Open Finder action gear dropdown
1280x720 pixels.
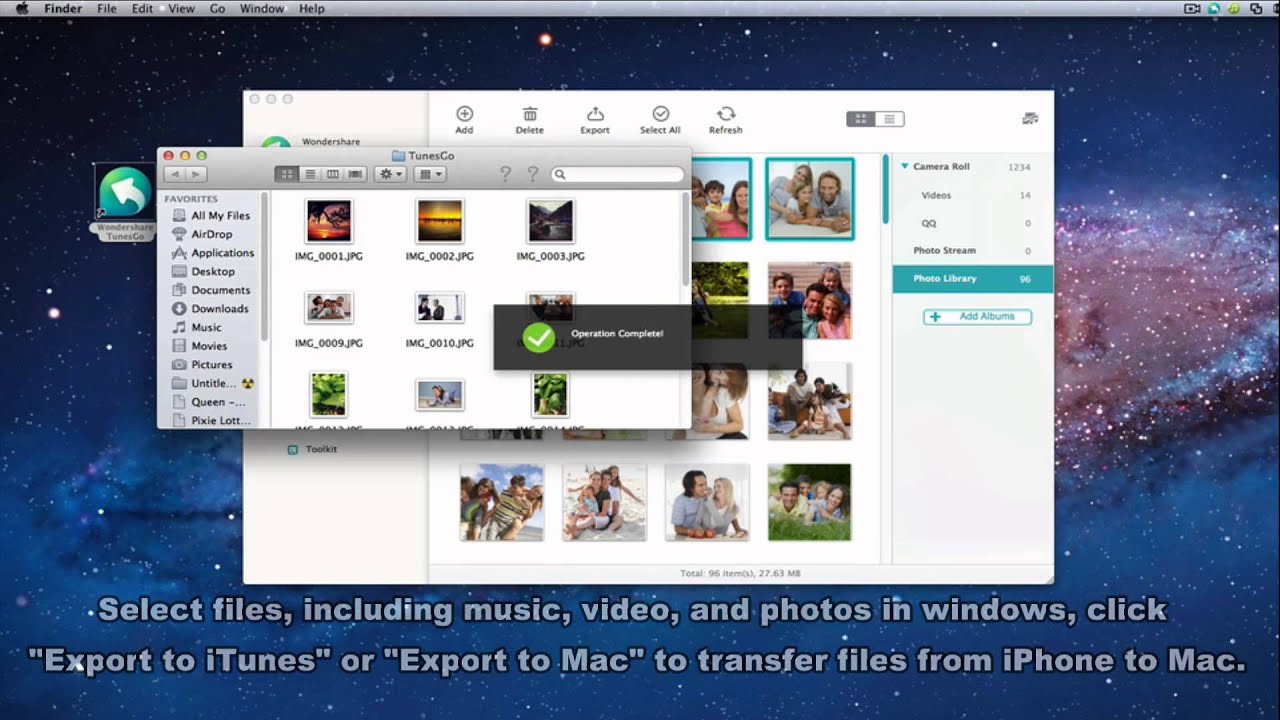390,174
